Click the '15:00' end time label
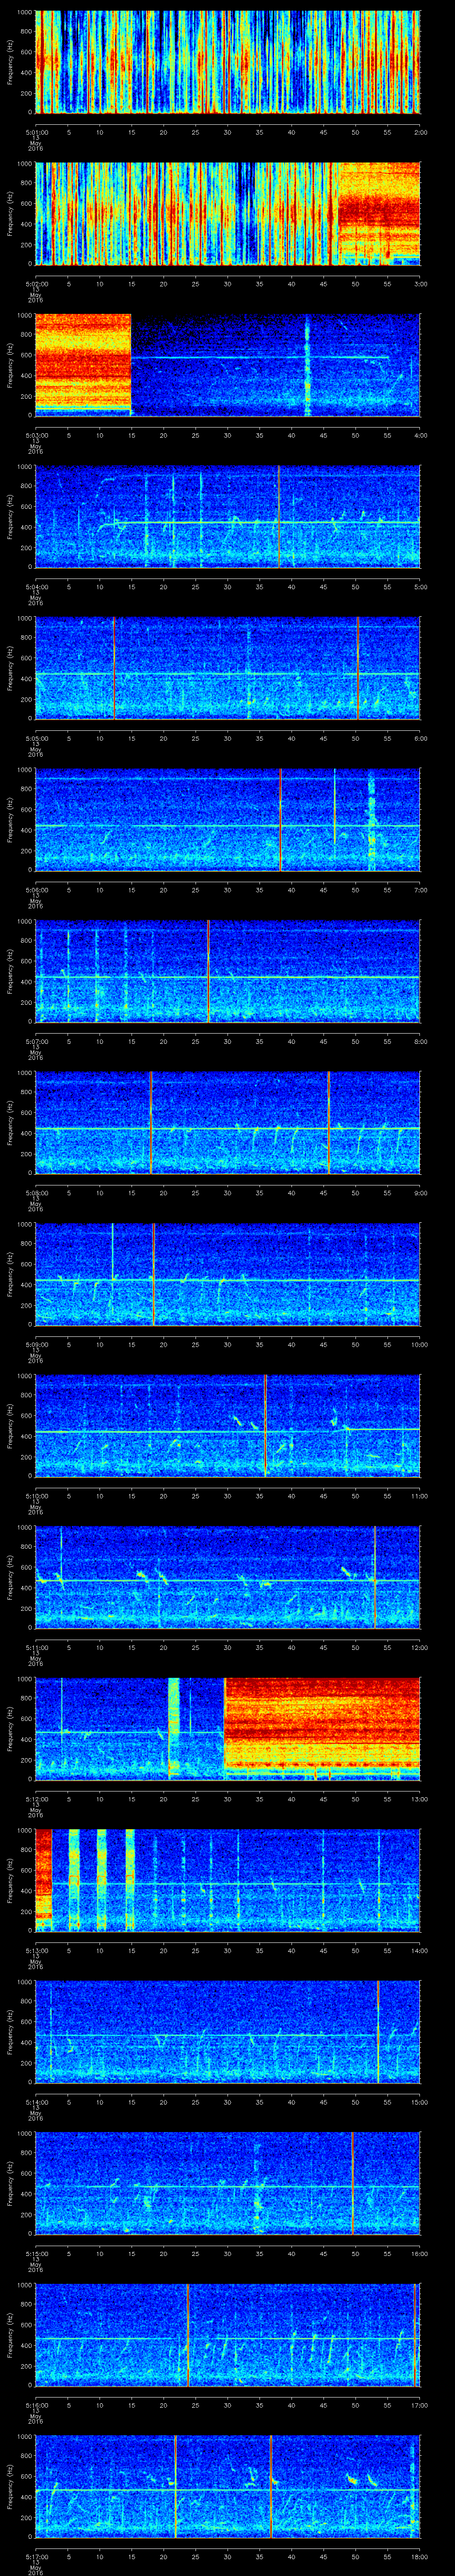Image resolution: width=455 pixels, height=2576 pixels. [419, 2101]
